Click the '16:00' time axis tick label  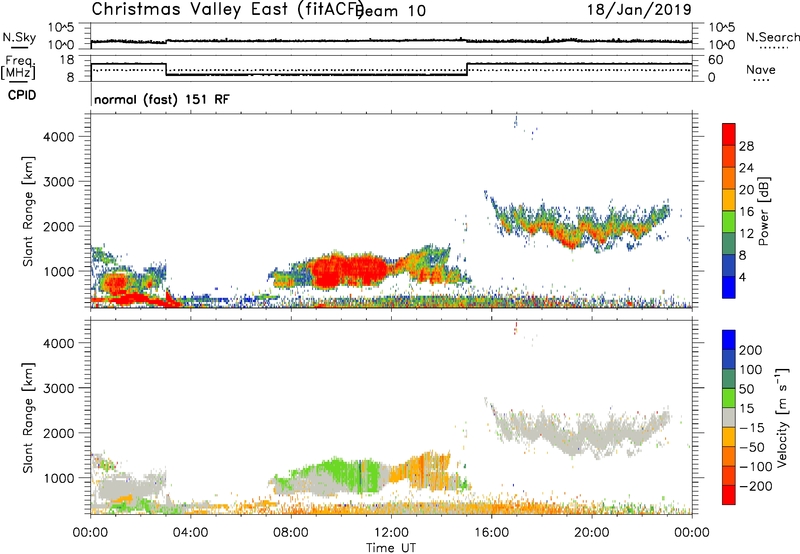pos(491,533)
